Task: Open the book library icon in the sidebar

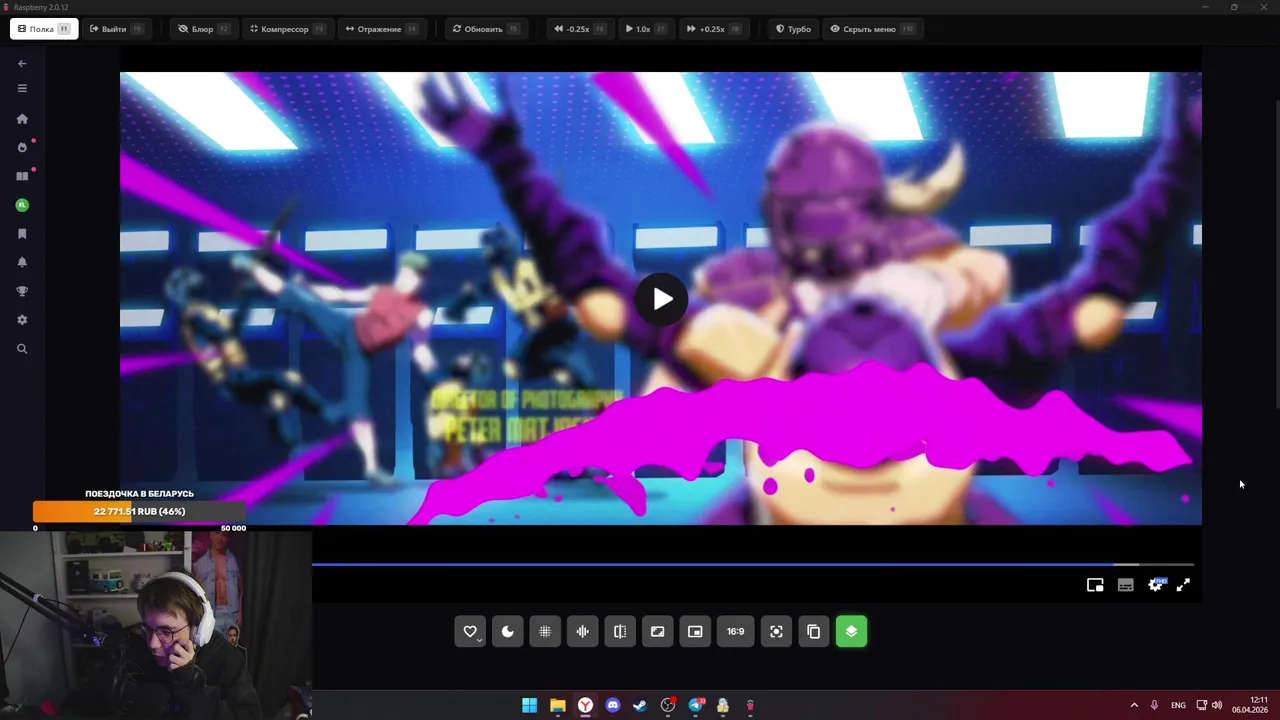Action: (x=22, y=176)
